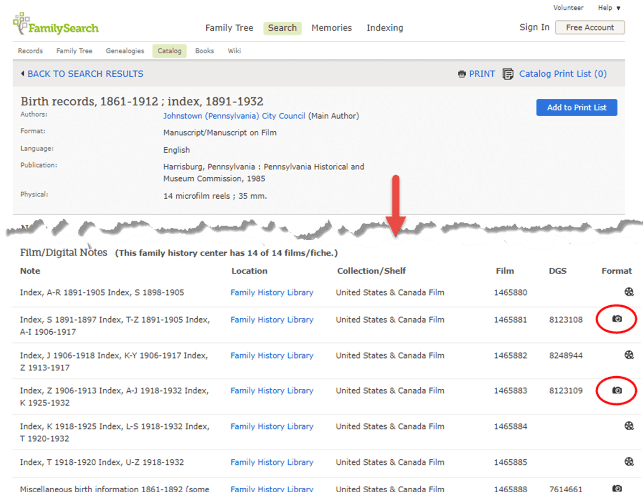Click Family History Library link for film 1465882

(x=271, y=355)
